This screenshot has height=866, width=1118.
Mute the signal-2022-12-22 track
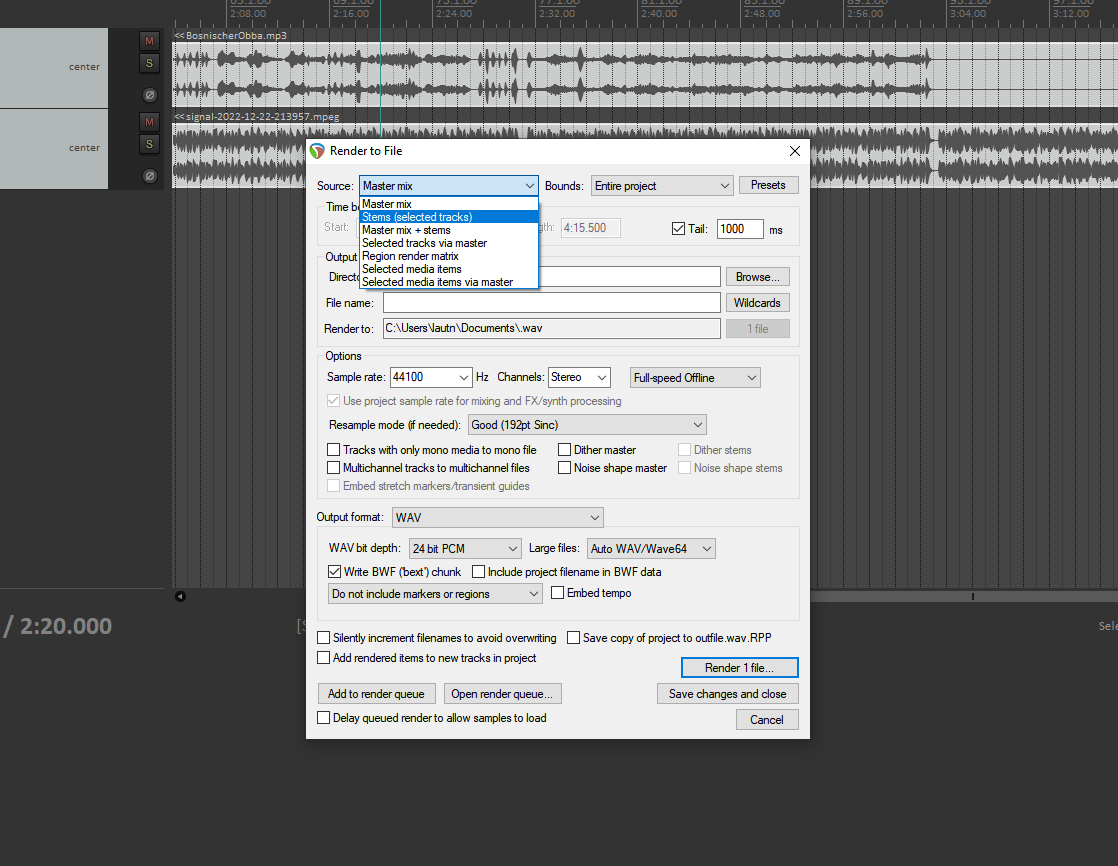click(149, 122)
